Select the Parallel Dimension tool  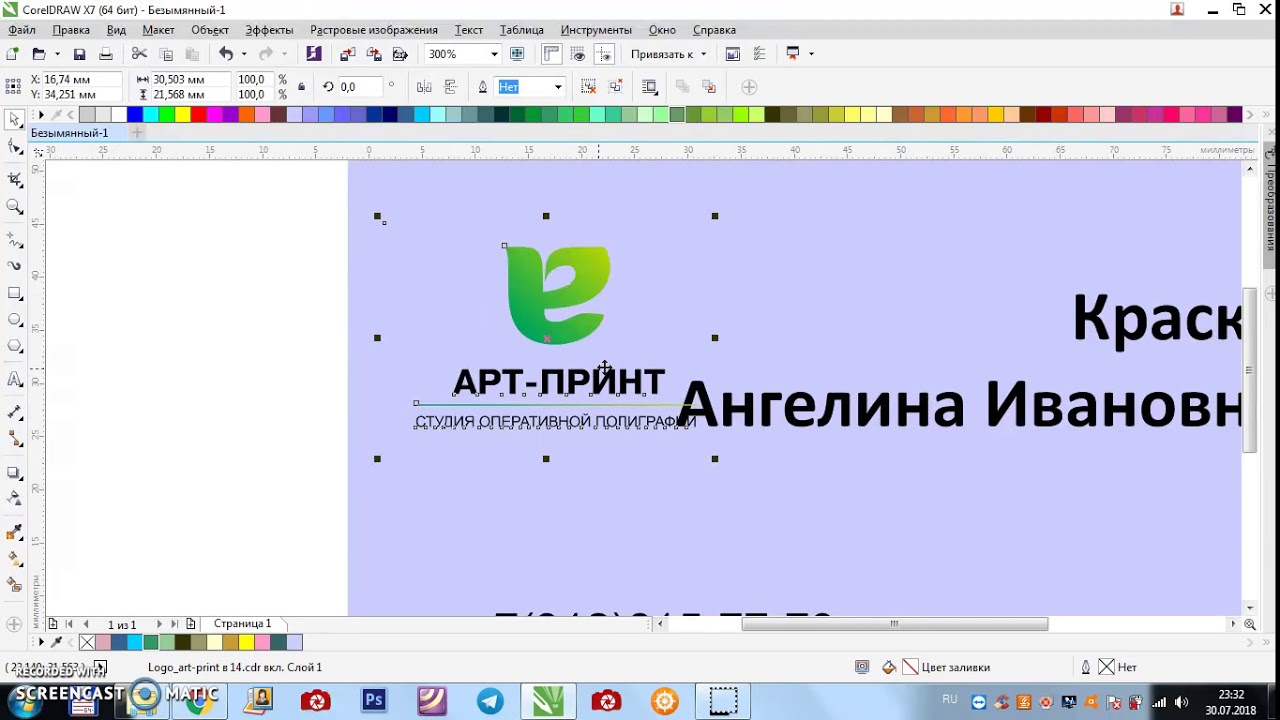[15, 412]
